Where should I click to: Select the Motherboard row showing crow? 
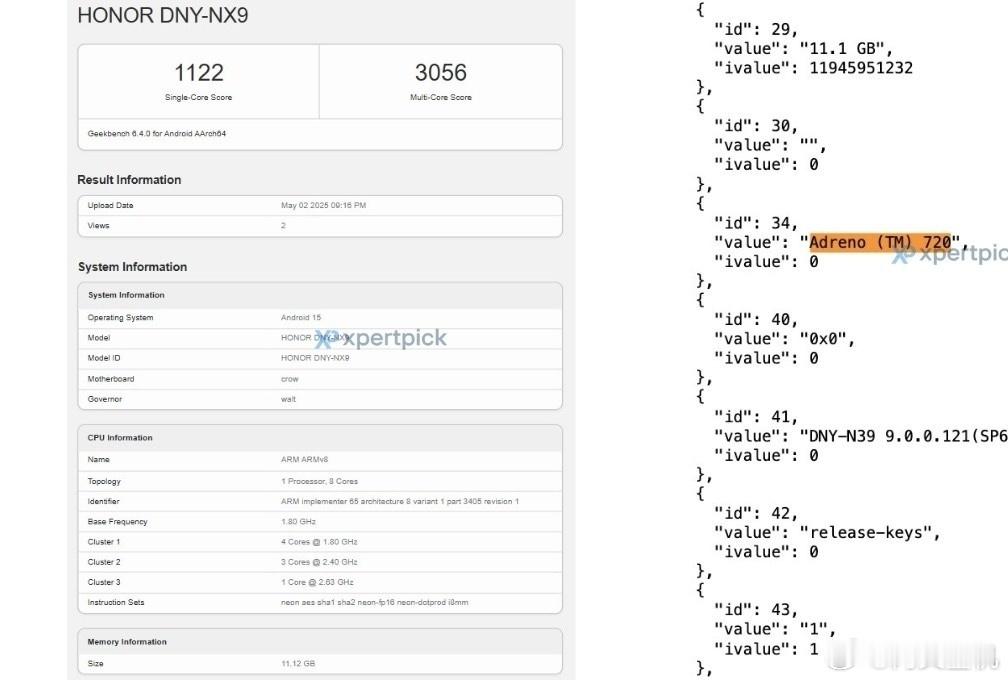(x=320, y=379)
